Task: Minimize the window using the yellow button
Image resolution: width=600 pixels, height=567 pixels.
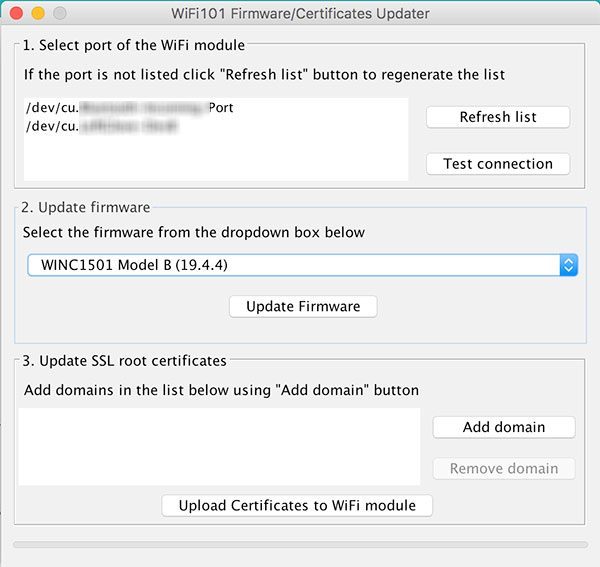Action: click(38, 13)
